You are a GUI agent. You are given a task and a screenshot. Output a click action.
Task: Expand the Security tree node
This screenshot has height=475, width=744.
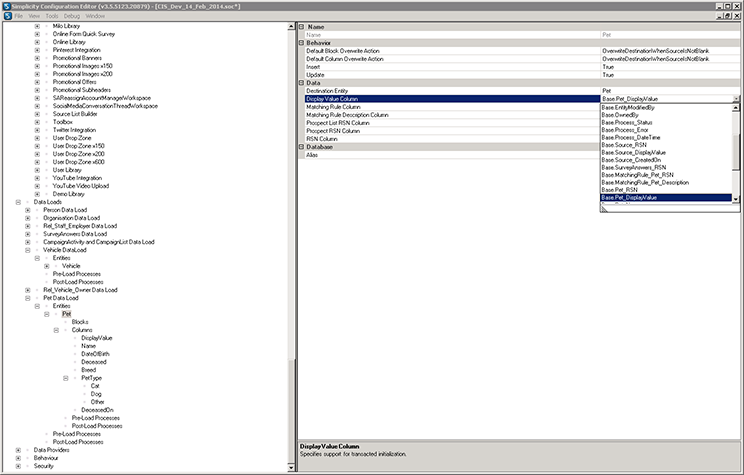point(18,466)
